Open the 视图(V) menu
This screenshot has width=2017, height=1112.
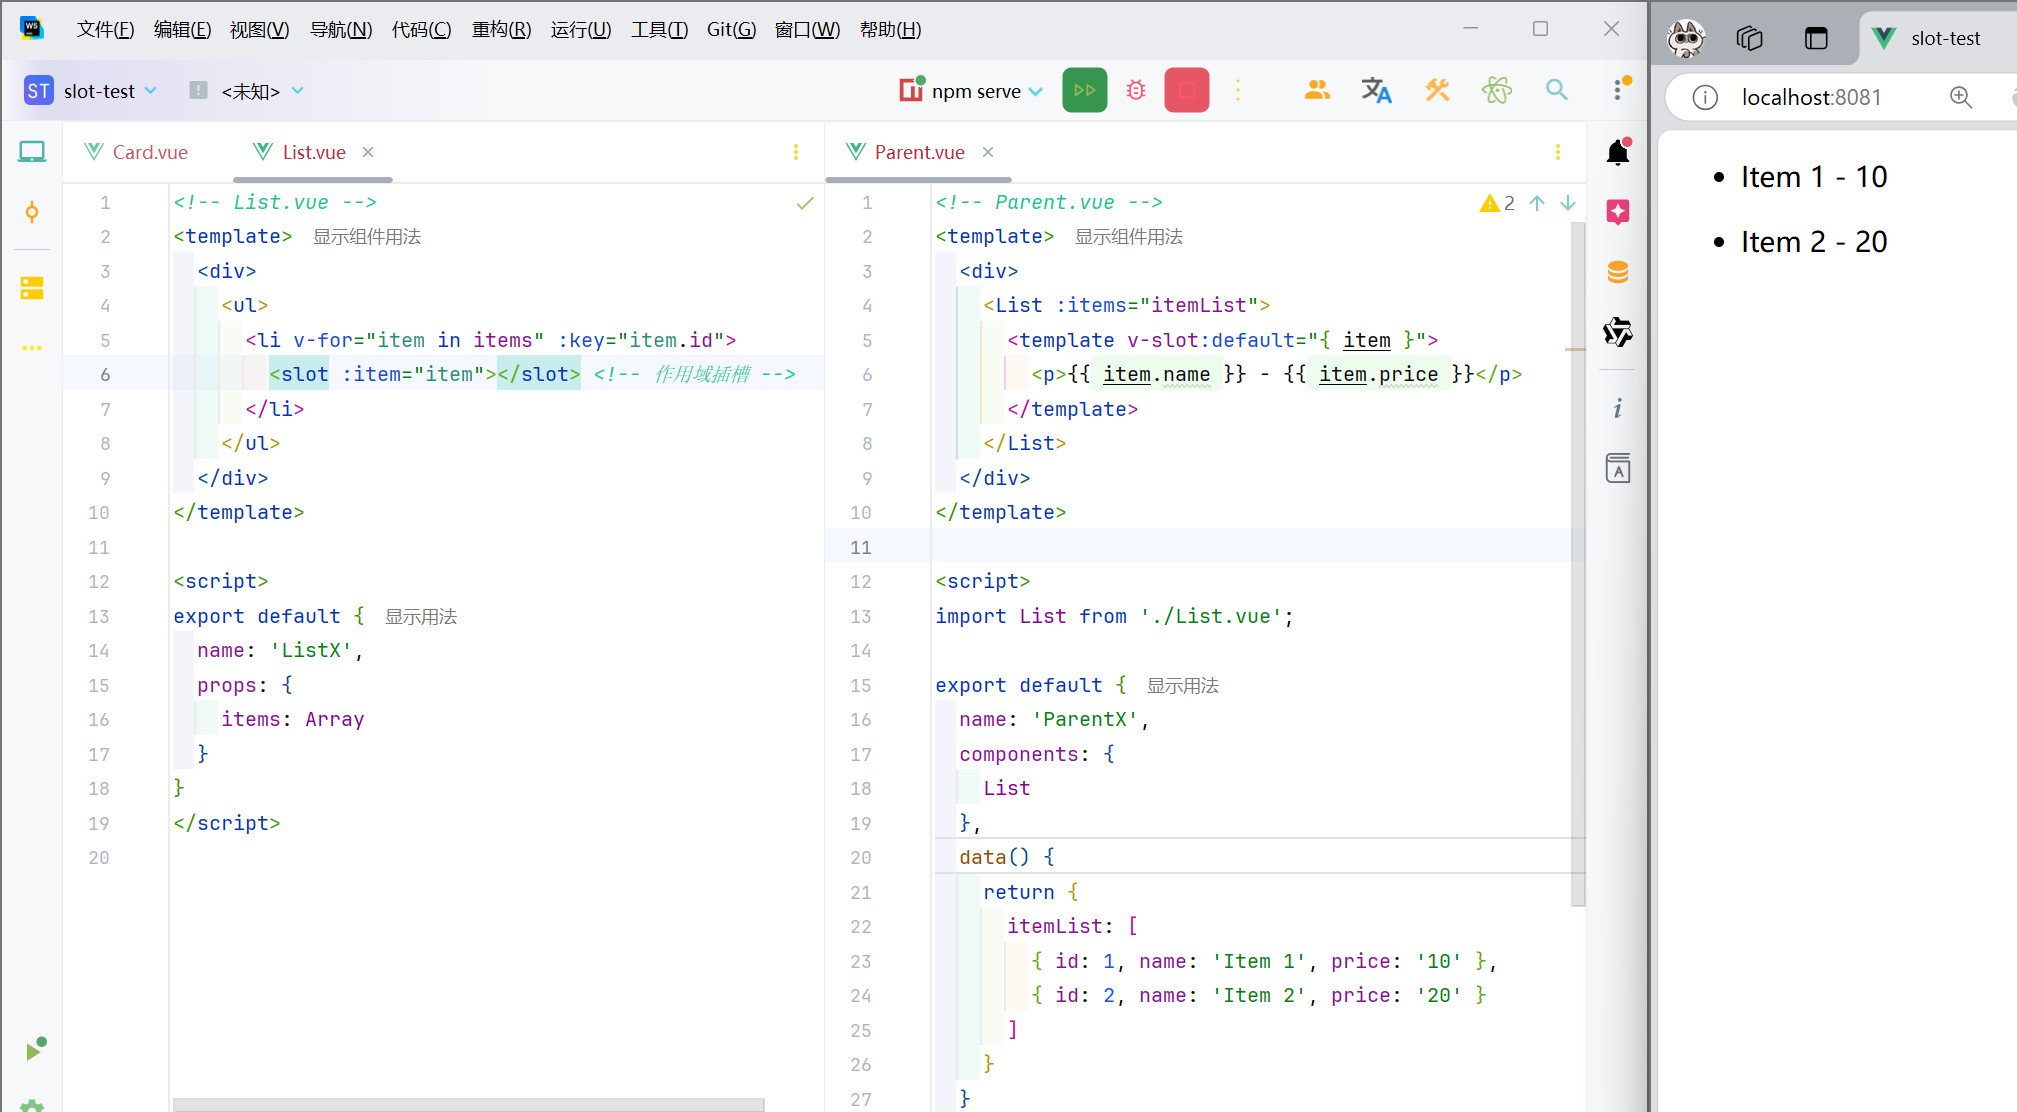coord(259,30)
